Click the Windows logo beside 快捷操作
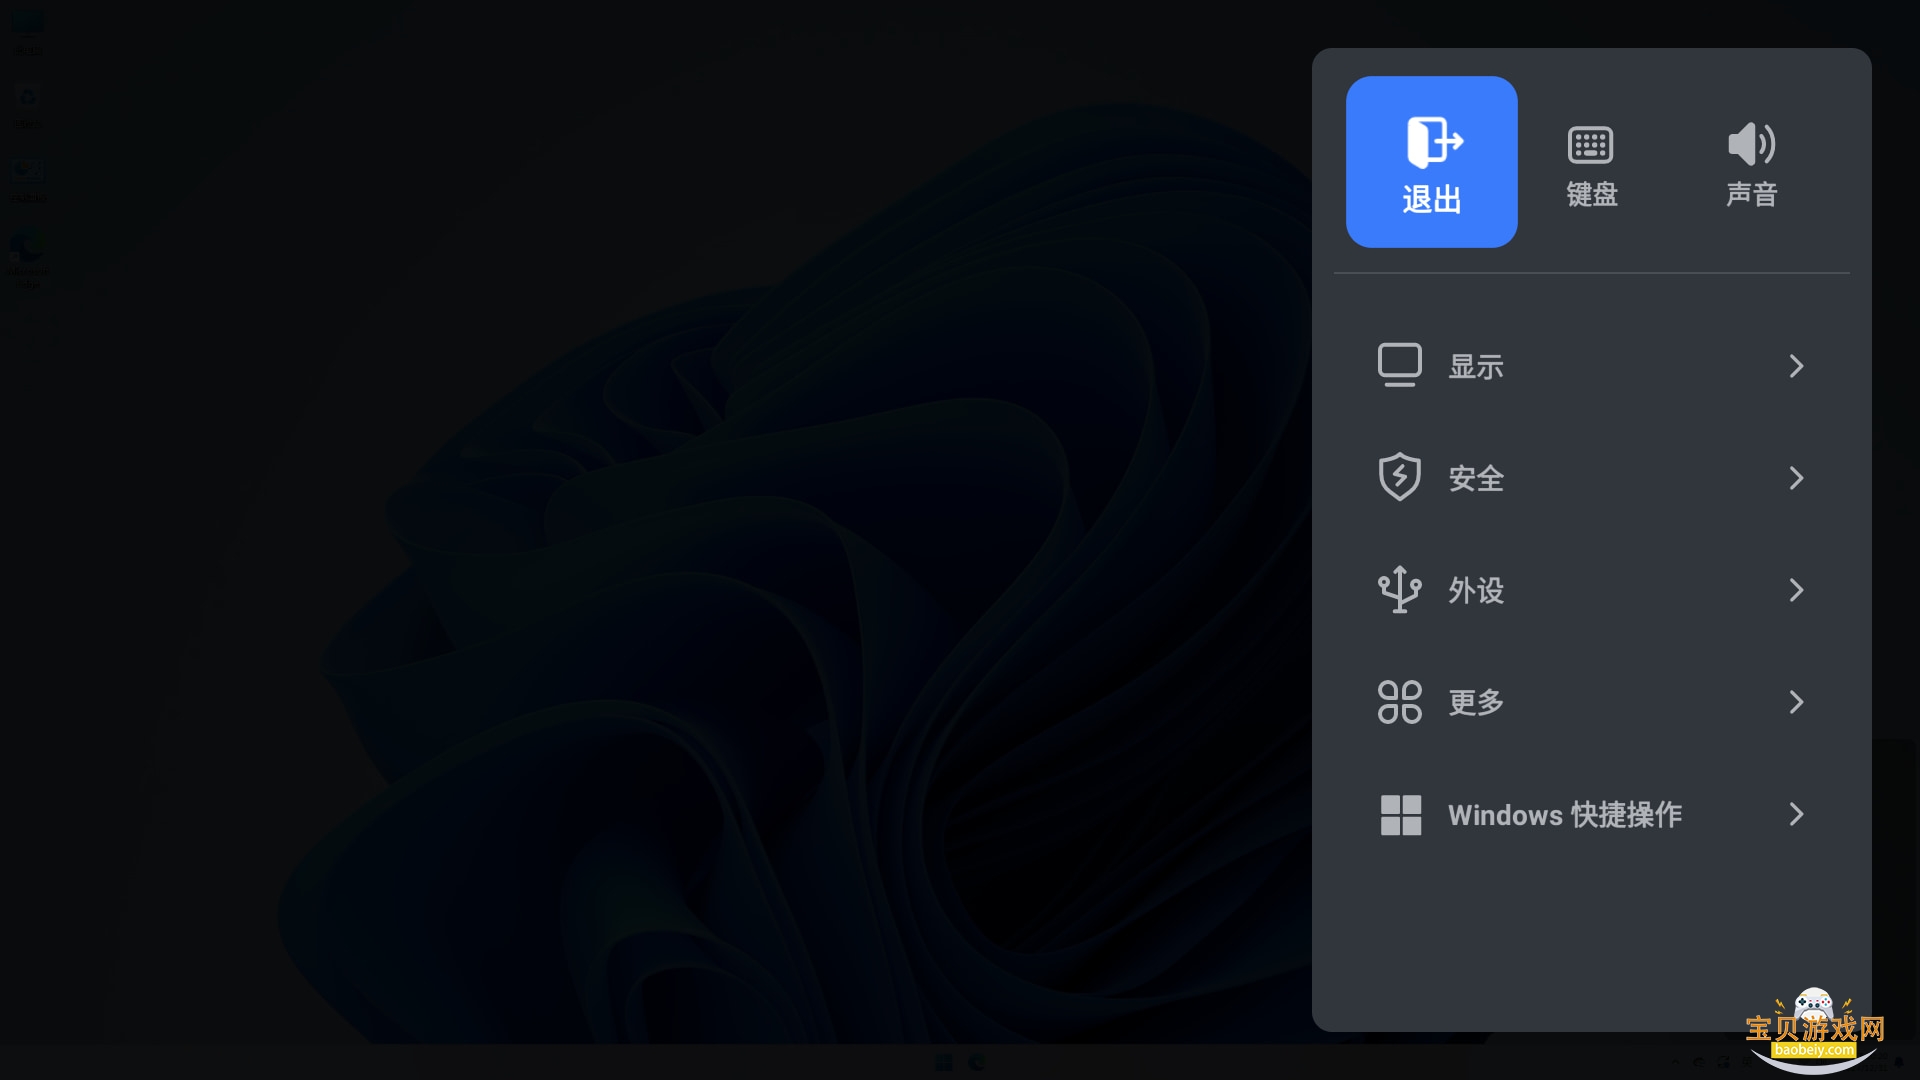Screen dimensions: 1920x1080 tap(1400, 814)
